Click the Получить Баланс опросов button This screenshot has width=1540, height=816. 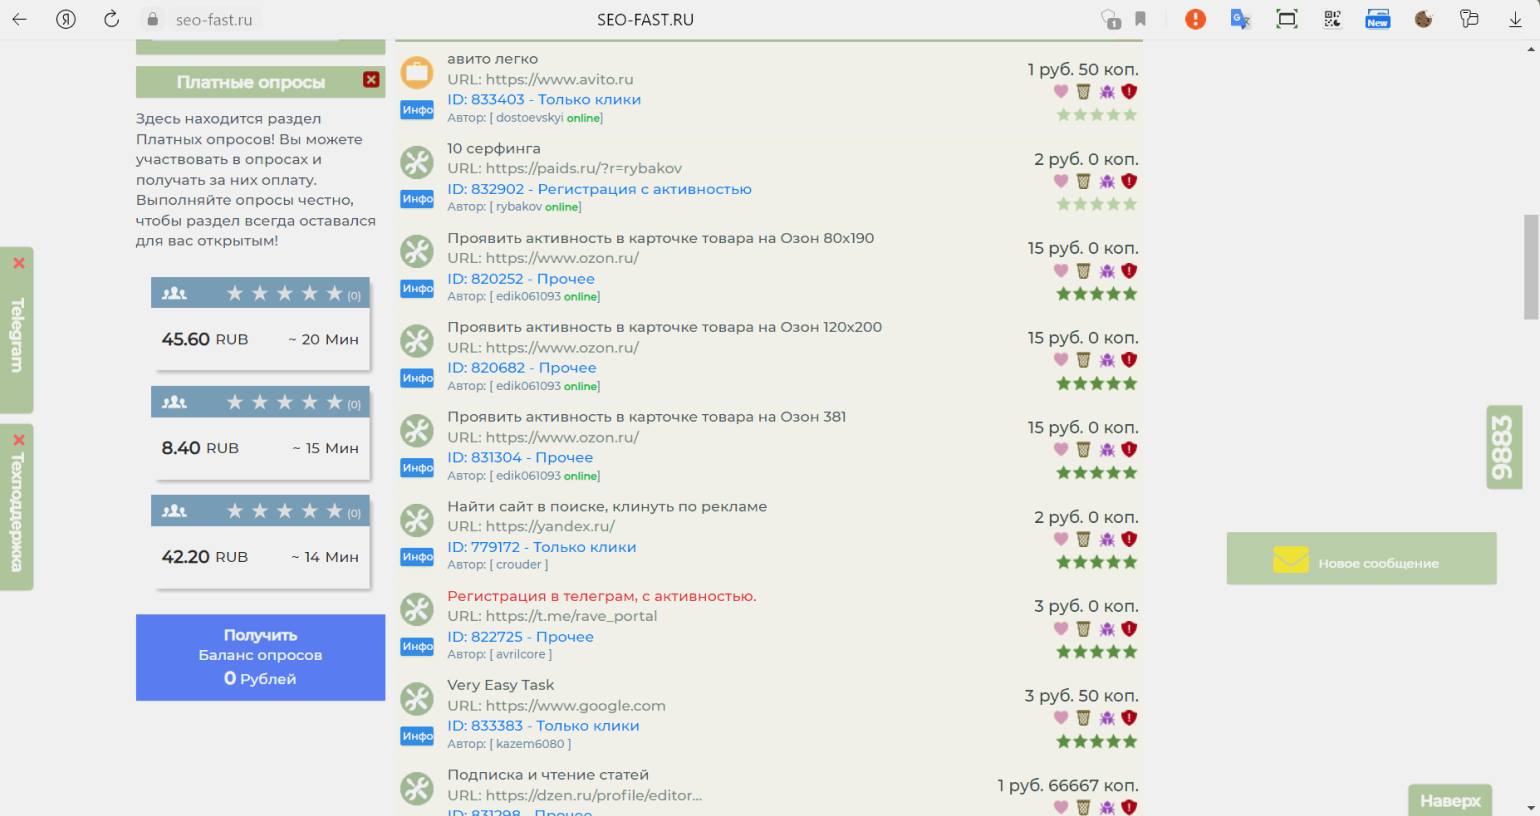[260, 657]
